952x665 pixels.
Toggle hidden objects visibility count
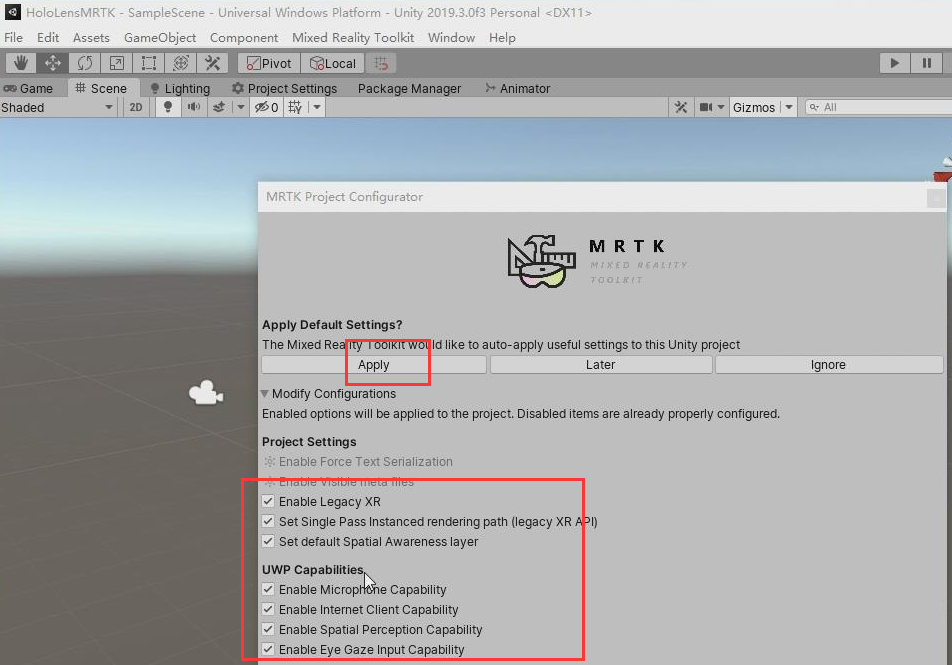tap(267, 107)
